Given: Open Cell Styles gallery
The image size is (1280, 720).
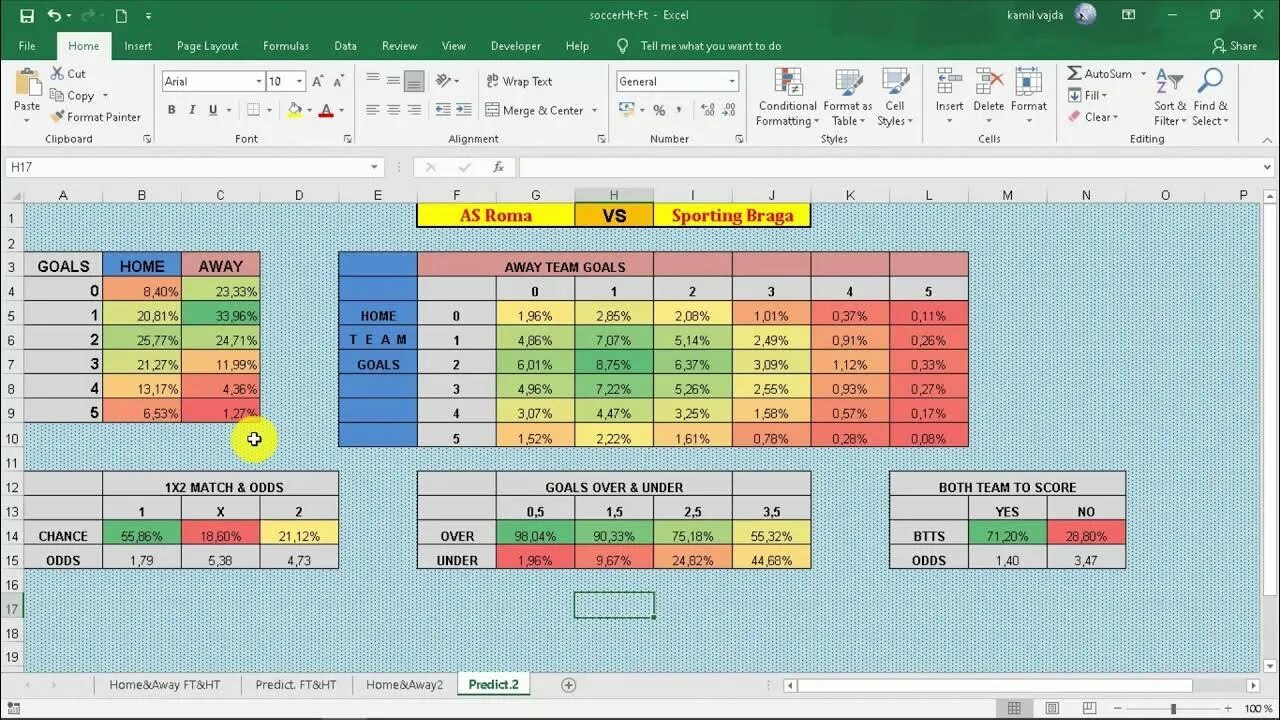Looking at the screenshot, I should [895, 97].
